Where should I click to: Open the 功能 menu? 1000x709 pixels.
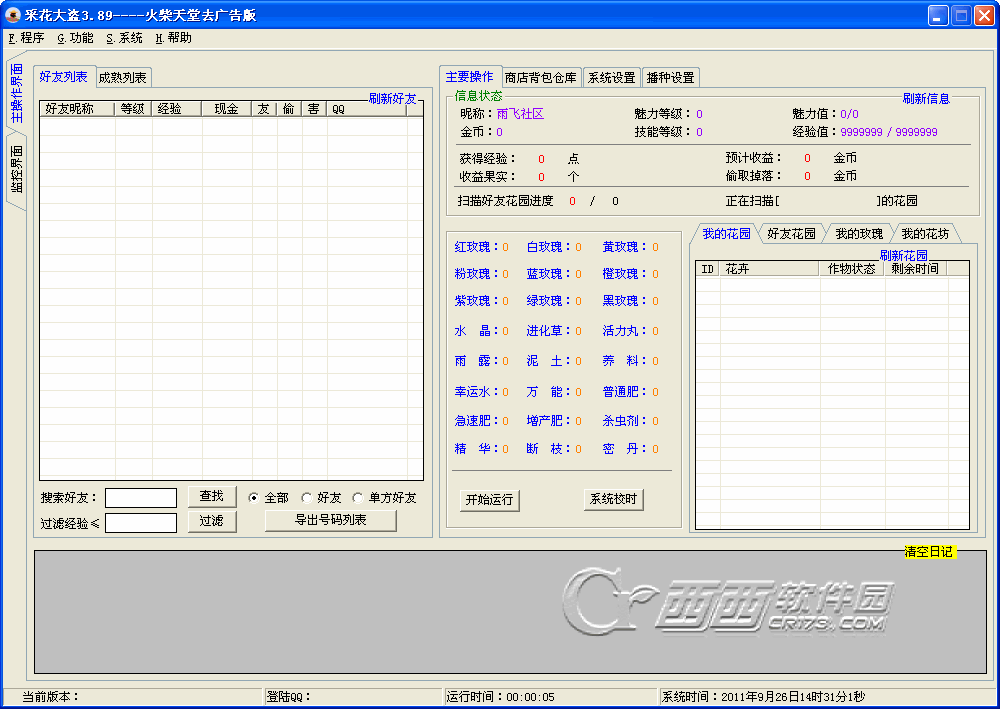pyautogui.click(x=75, y=38)
